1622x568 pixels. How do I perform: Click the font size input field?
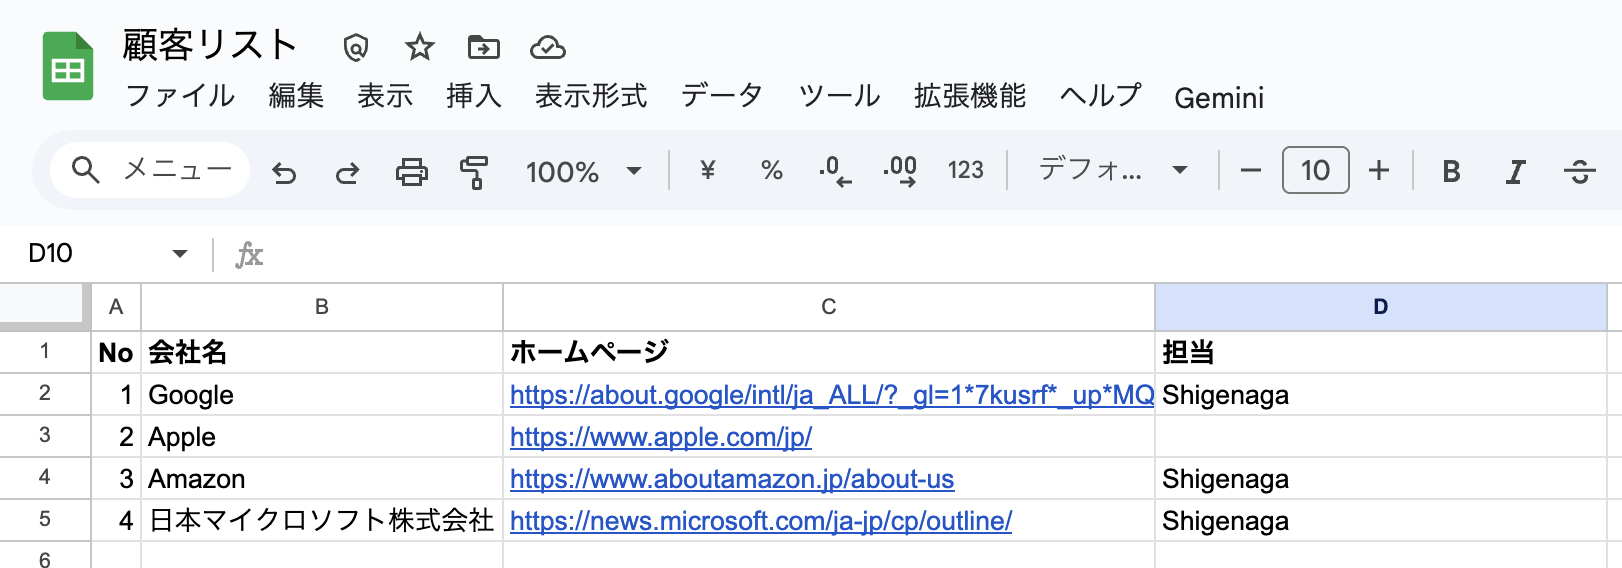[1315, 171]
